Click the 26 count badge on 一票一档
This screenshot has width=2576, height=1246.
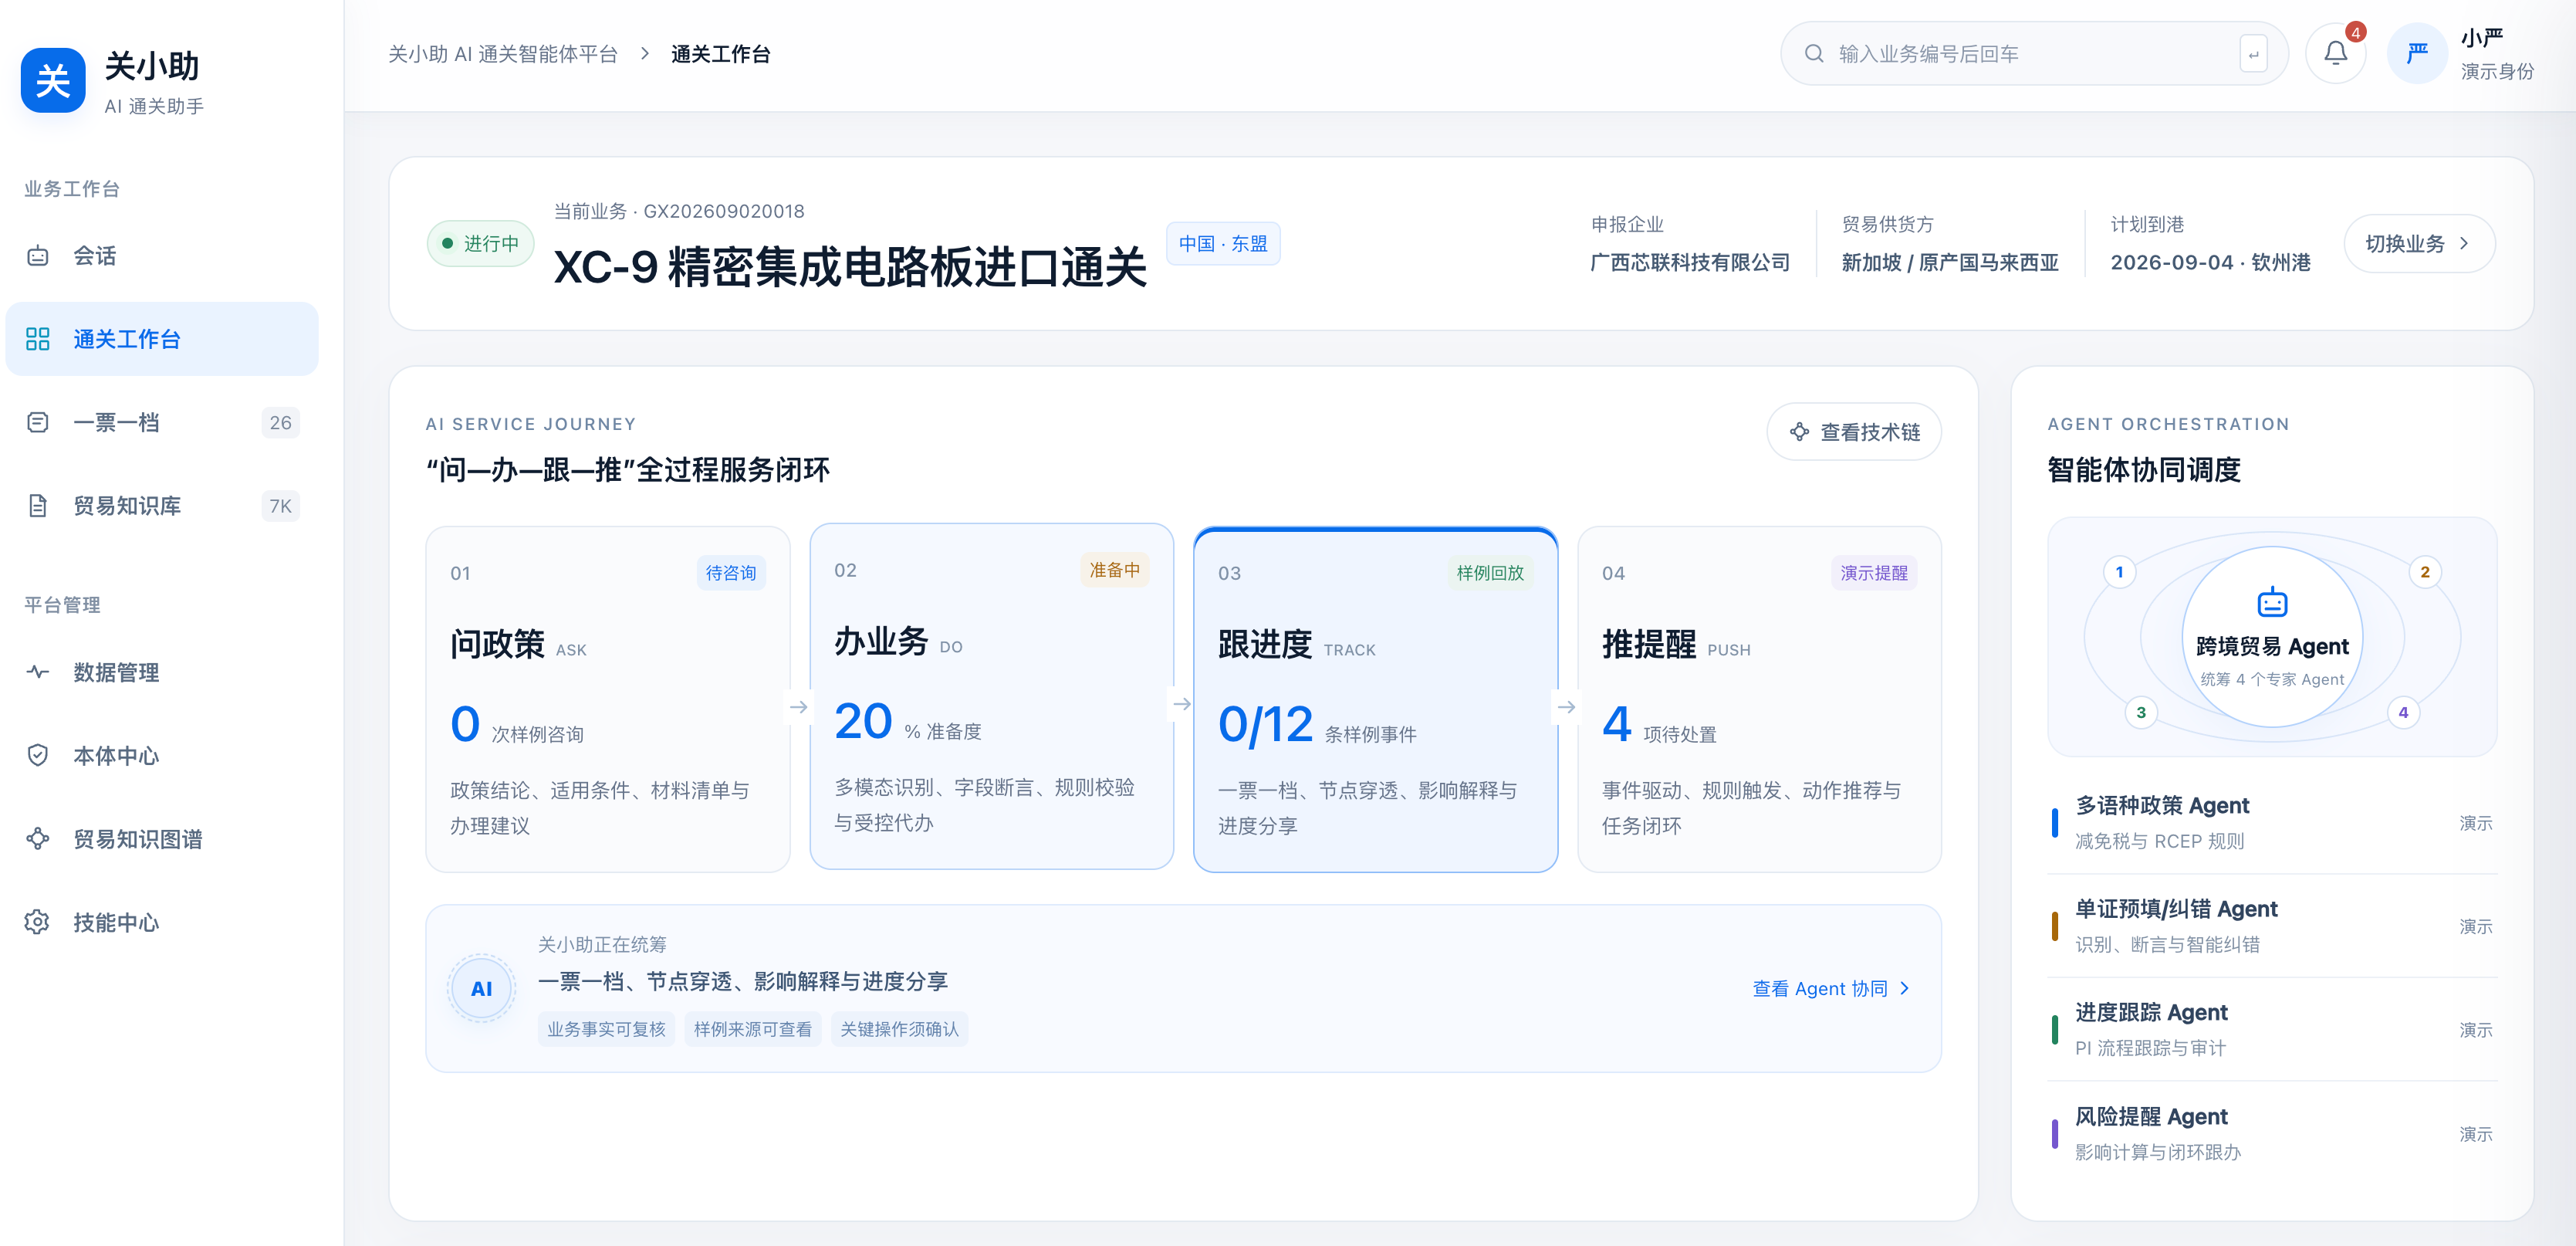[x=281, y=422]
